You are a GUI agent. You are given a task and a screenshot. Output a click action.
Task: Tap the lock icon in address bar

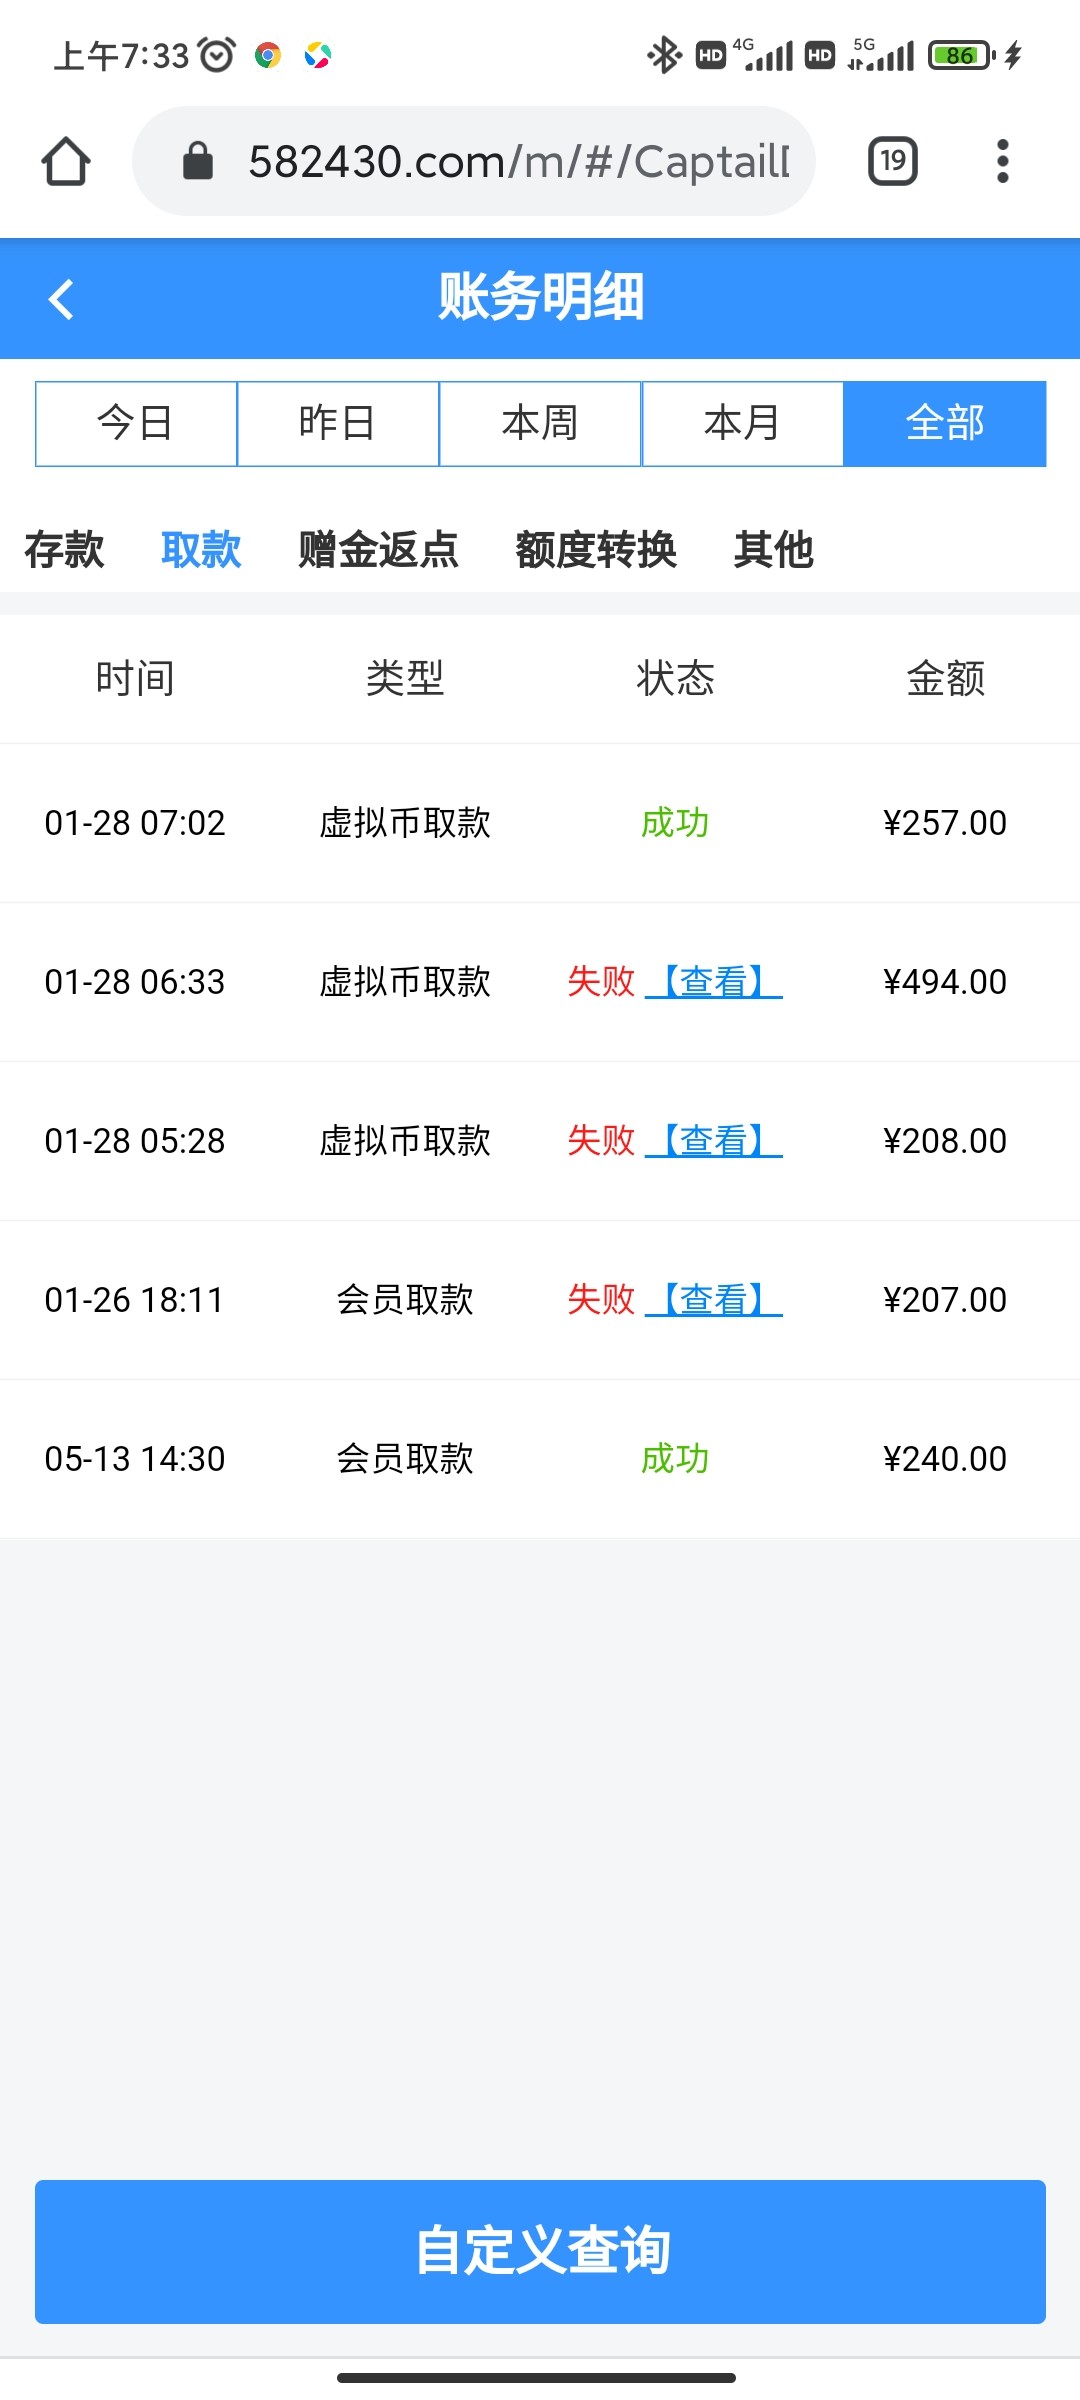point(198,161)
